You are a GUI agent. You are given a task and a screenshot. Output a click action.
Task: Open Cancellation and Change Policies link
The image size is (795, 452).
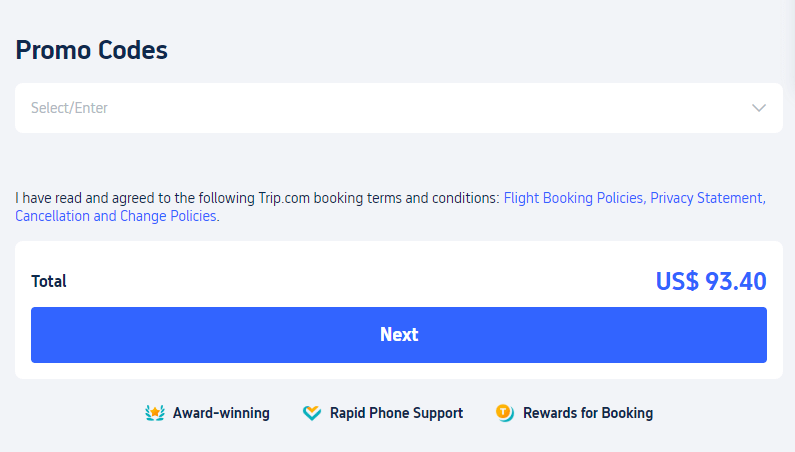click(116, 216)
